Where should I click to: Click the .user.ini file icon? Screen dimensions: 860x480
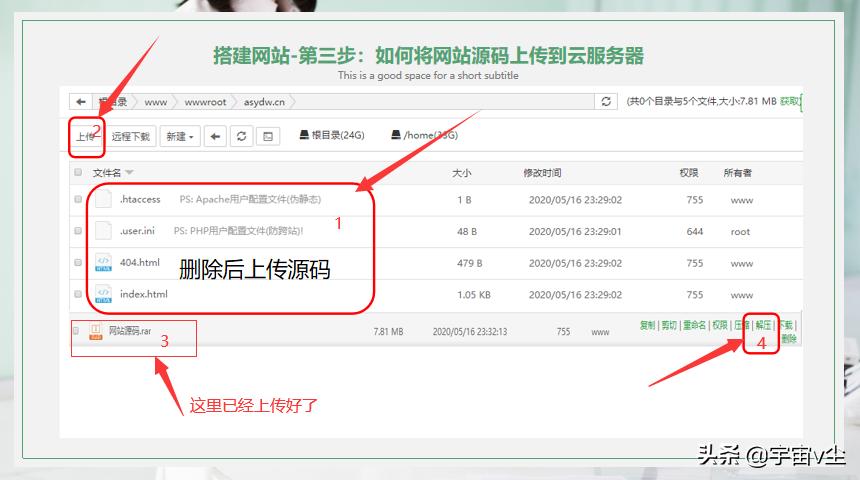103,230
